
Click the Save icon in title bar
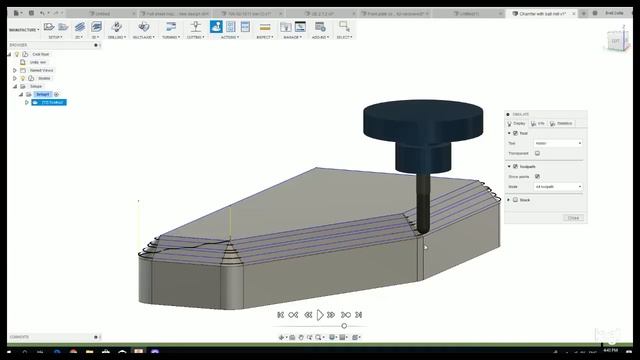point(31,13)
